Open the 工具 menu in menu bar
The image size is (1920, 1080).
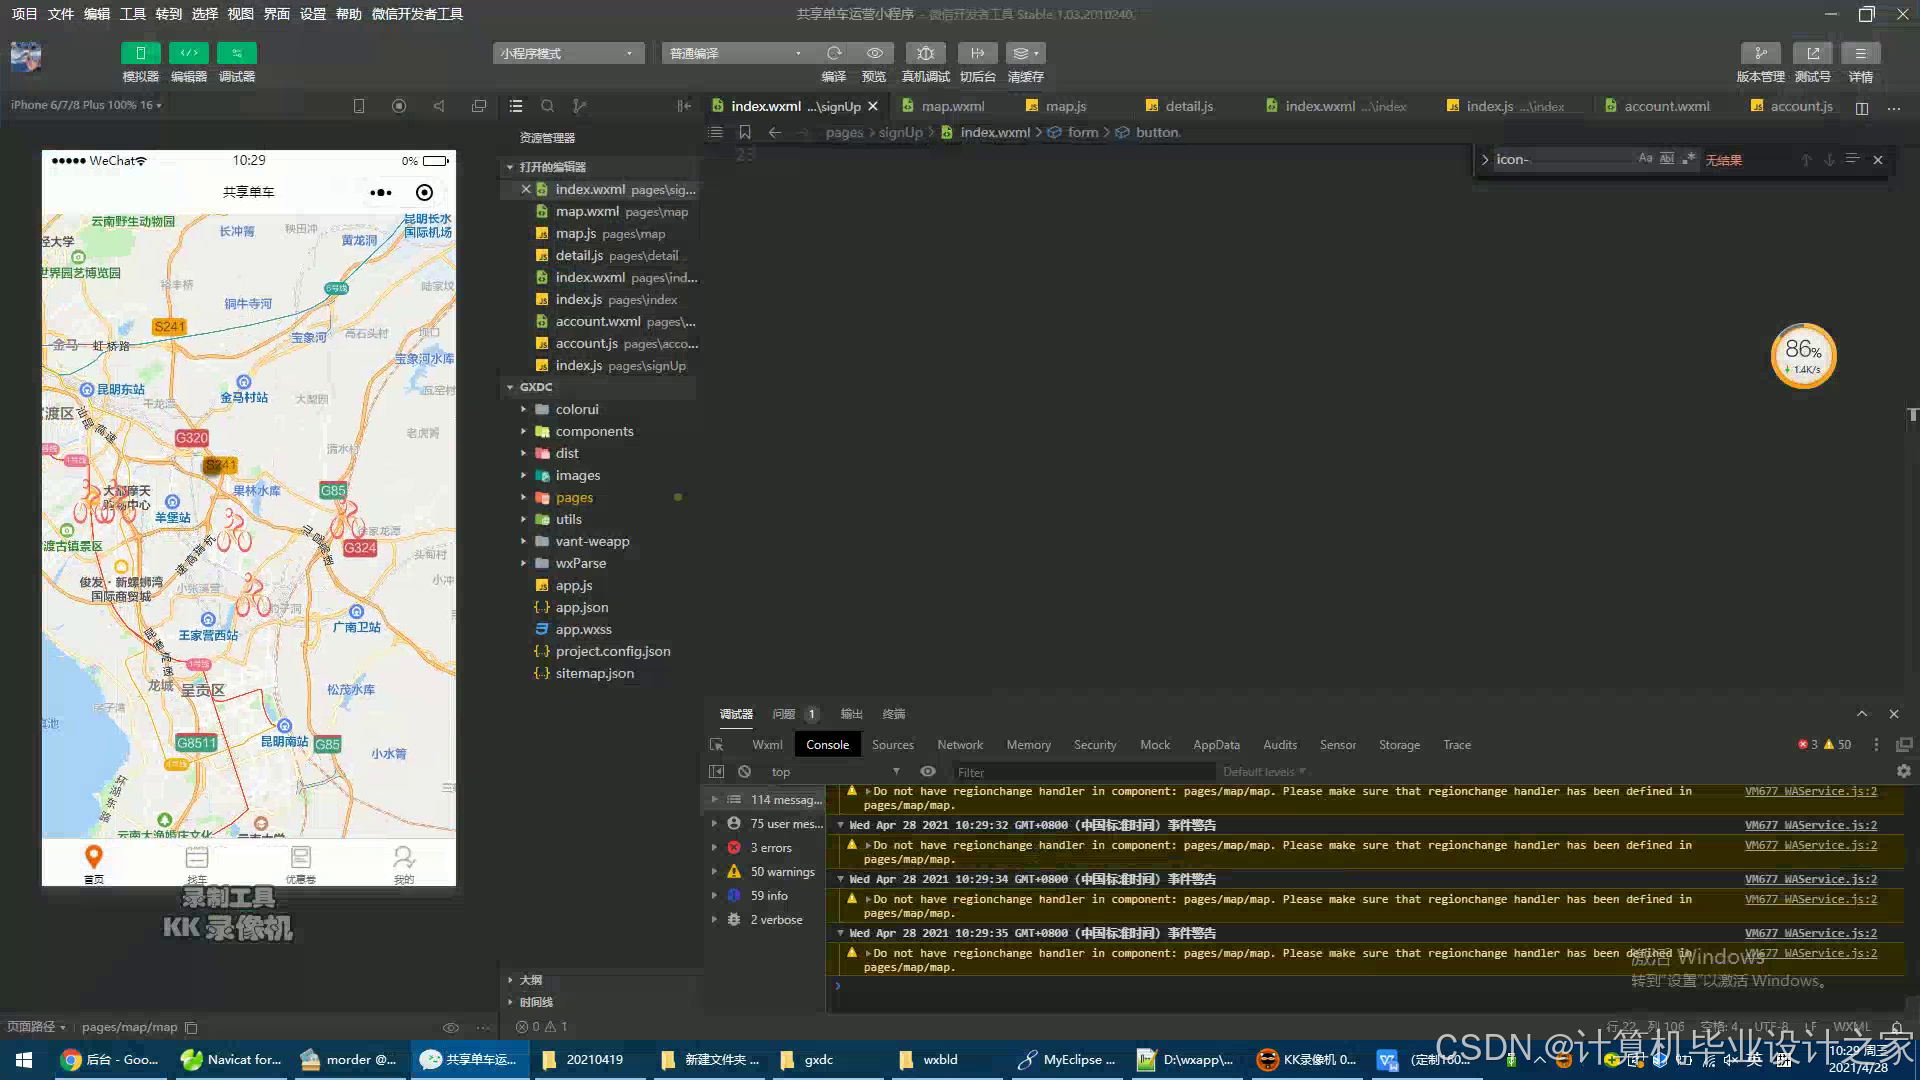point(132,14)
